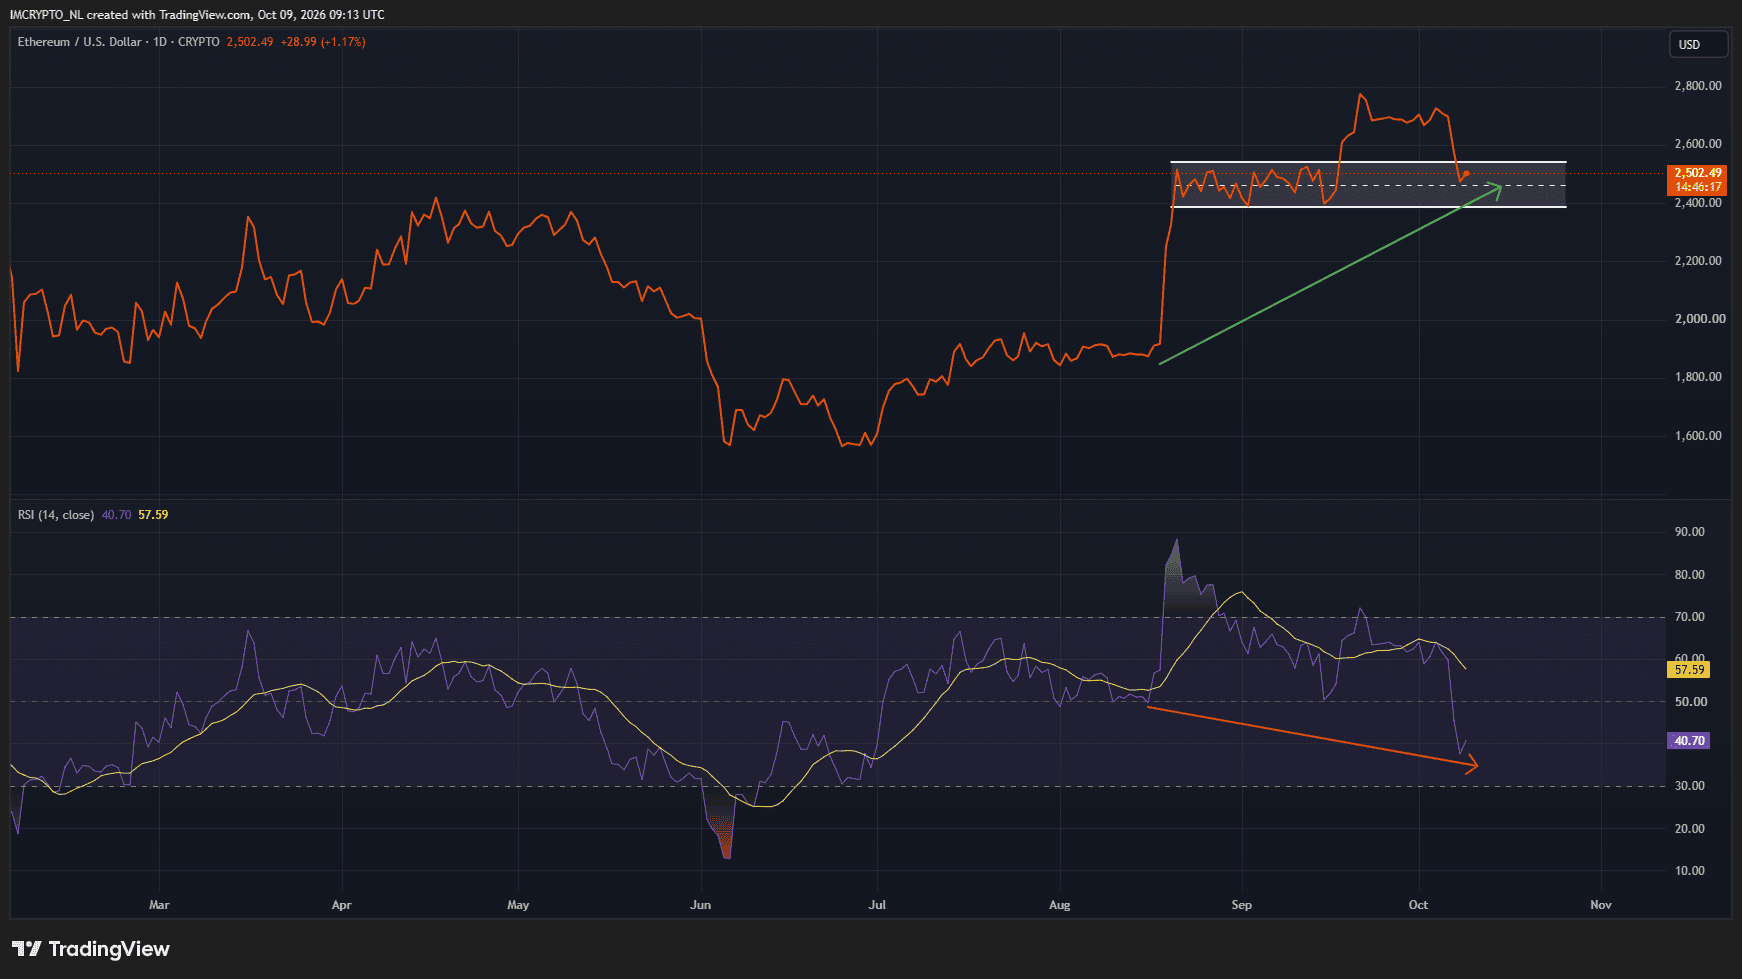Click the Ethereum / U.S. Dollar symbol title
Viewport: 1742px width, 979px height.
[80, 42]
